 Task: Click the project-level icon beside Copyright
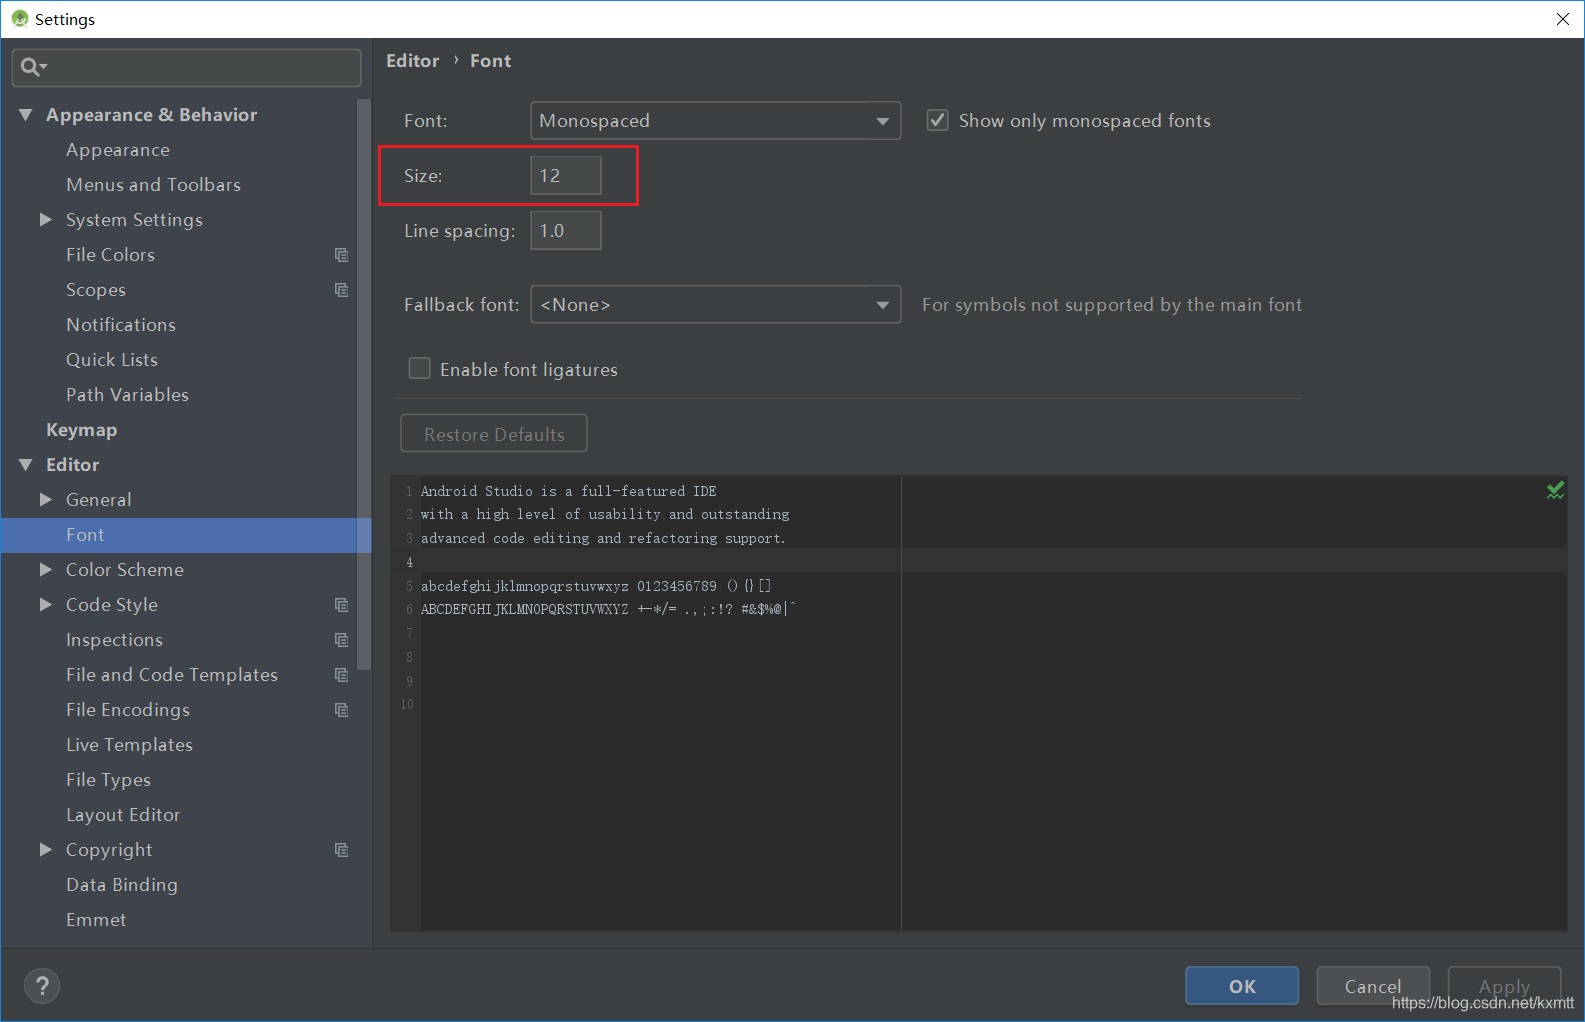pyautogui.click(x=341, y=850)
